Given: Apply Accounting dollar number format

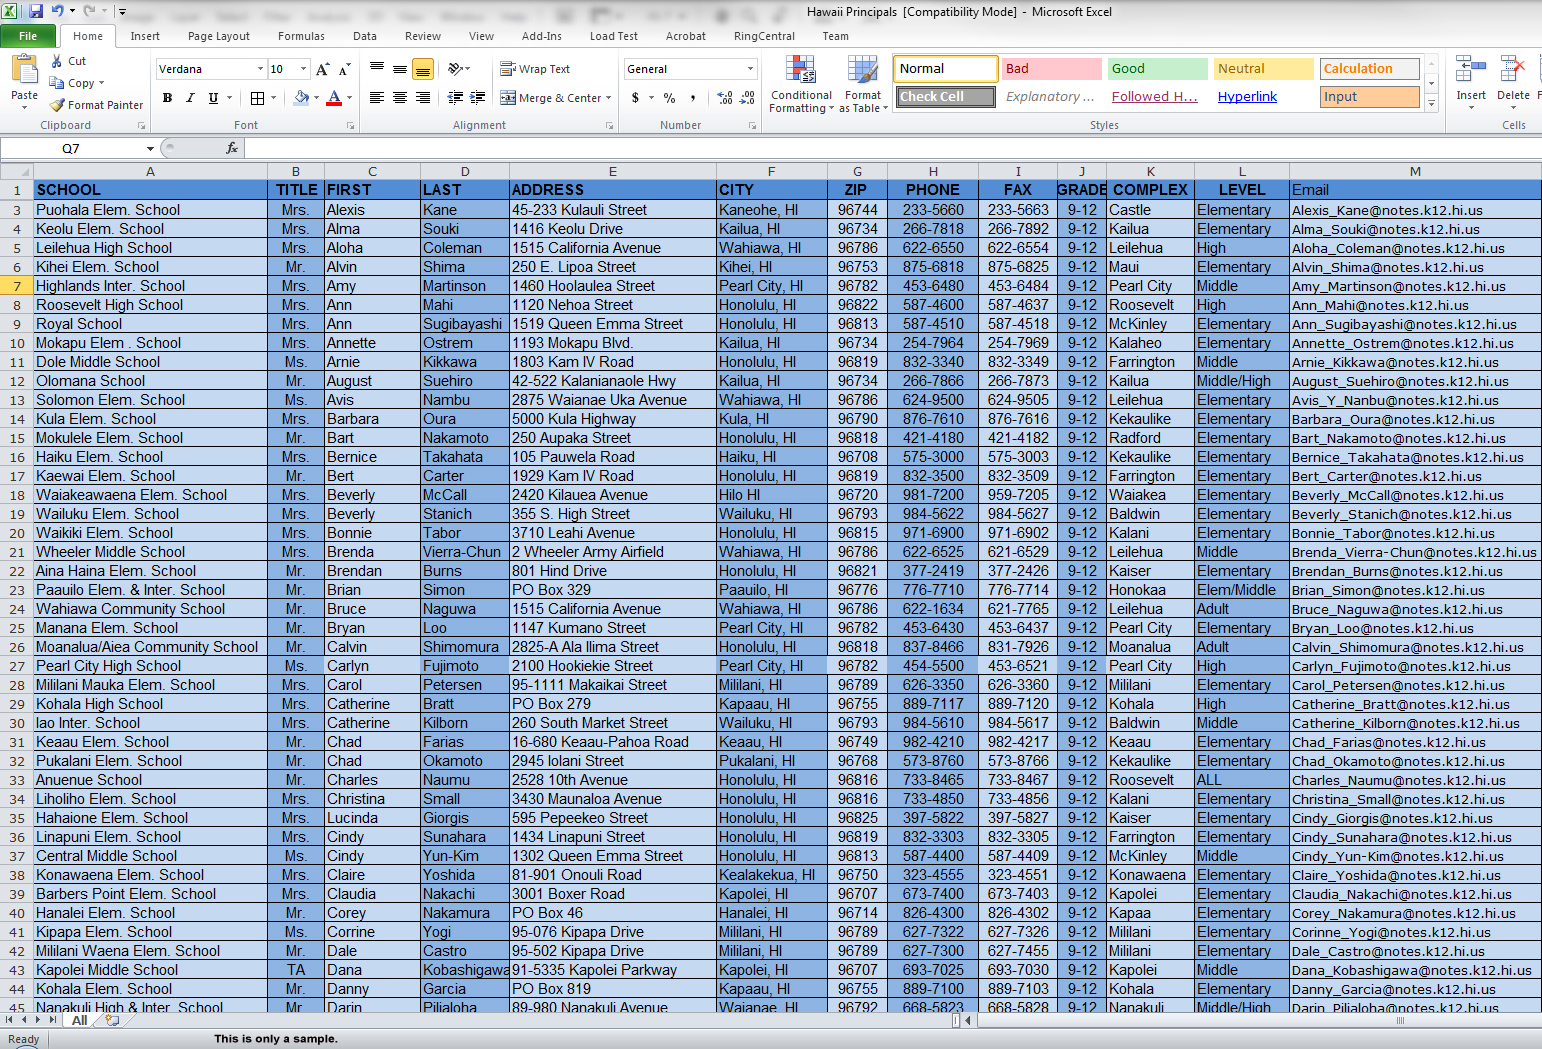Looking at the screenshot, I should point(635,98).
